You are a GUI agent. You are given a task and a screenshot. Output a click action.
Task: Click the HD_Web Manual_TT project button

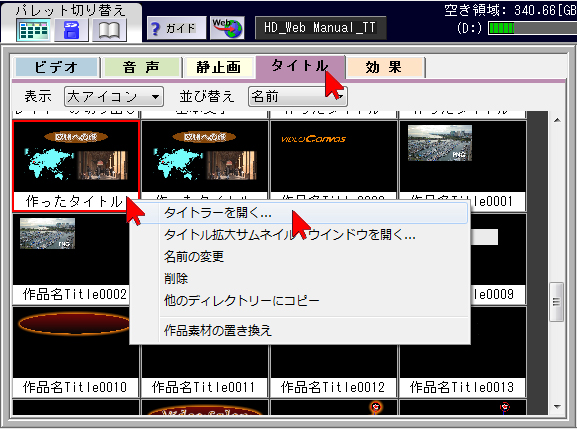point(320,28)
